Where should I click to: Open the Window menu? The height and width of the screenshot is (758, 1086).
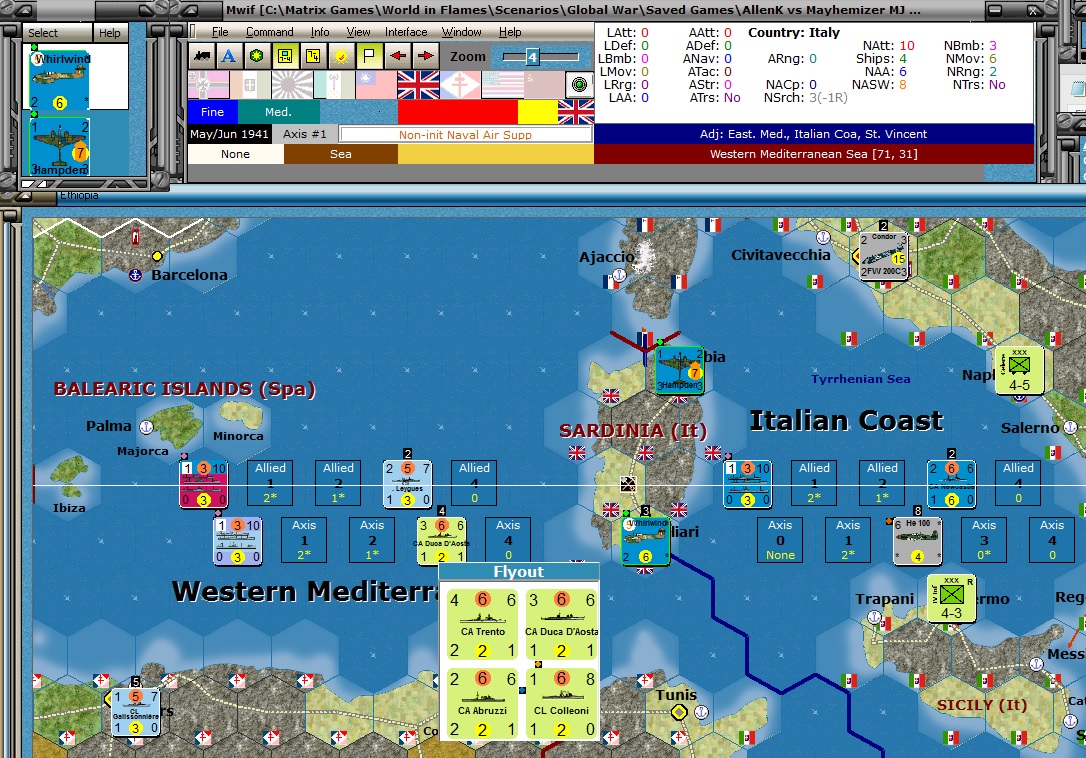[x=461, y=32]
